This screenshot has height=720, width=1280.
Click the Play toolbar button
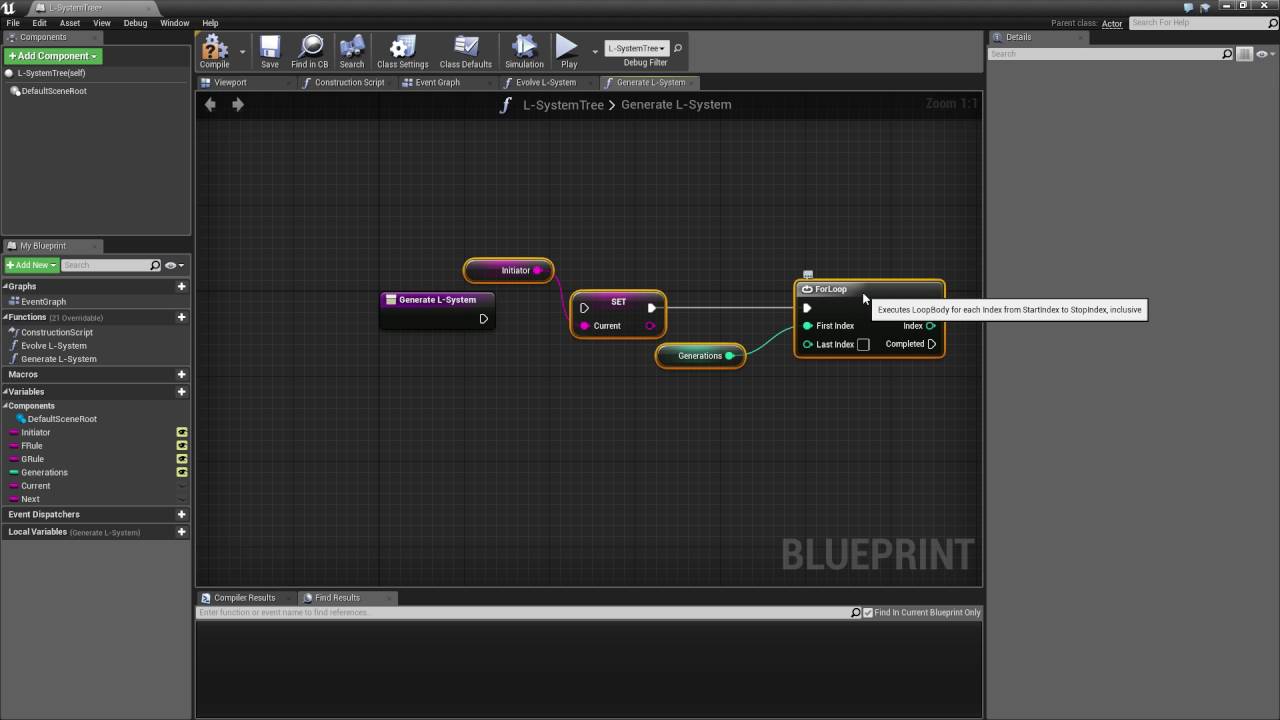[568, 52]
